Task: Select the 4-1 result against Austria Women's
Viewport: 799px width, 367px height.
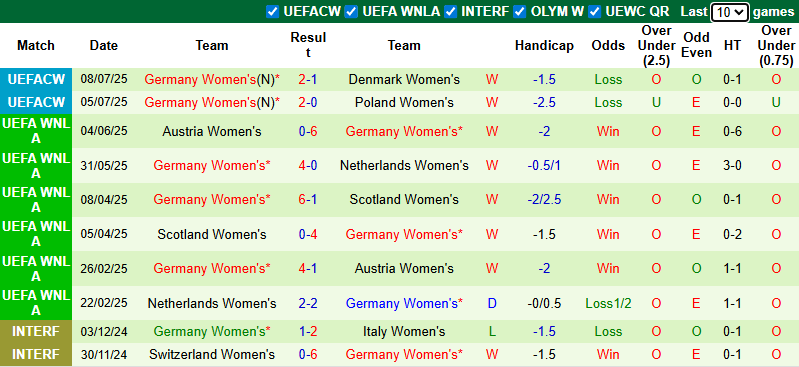Action: pos(308,268)
